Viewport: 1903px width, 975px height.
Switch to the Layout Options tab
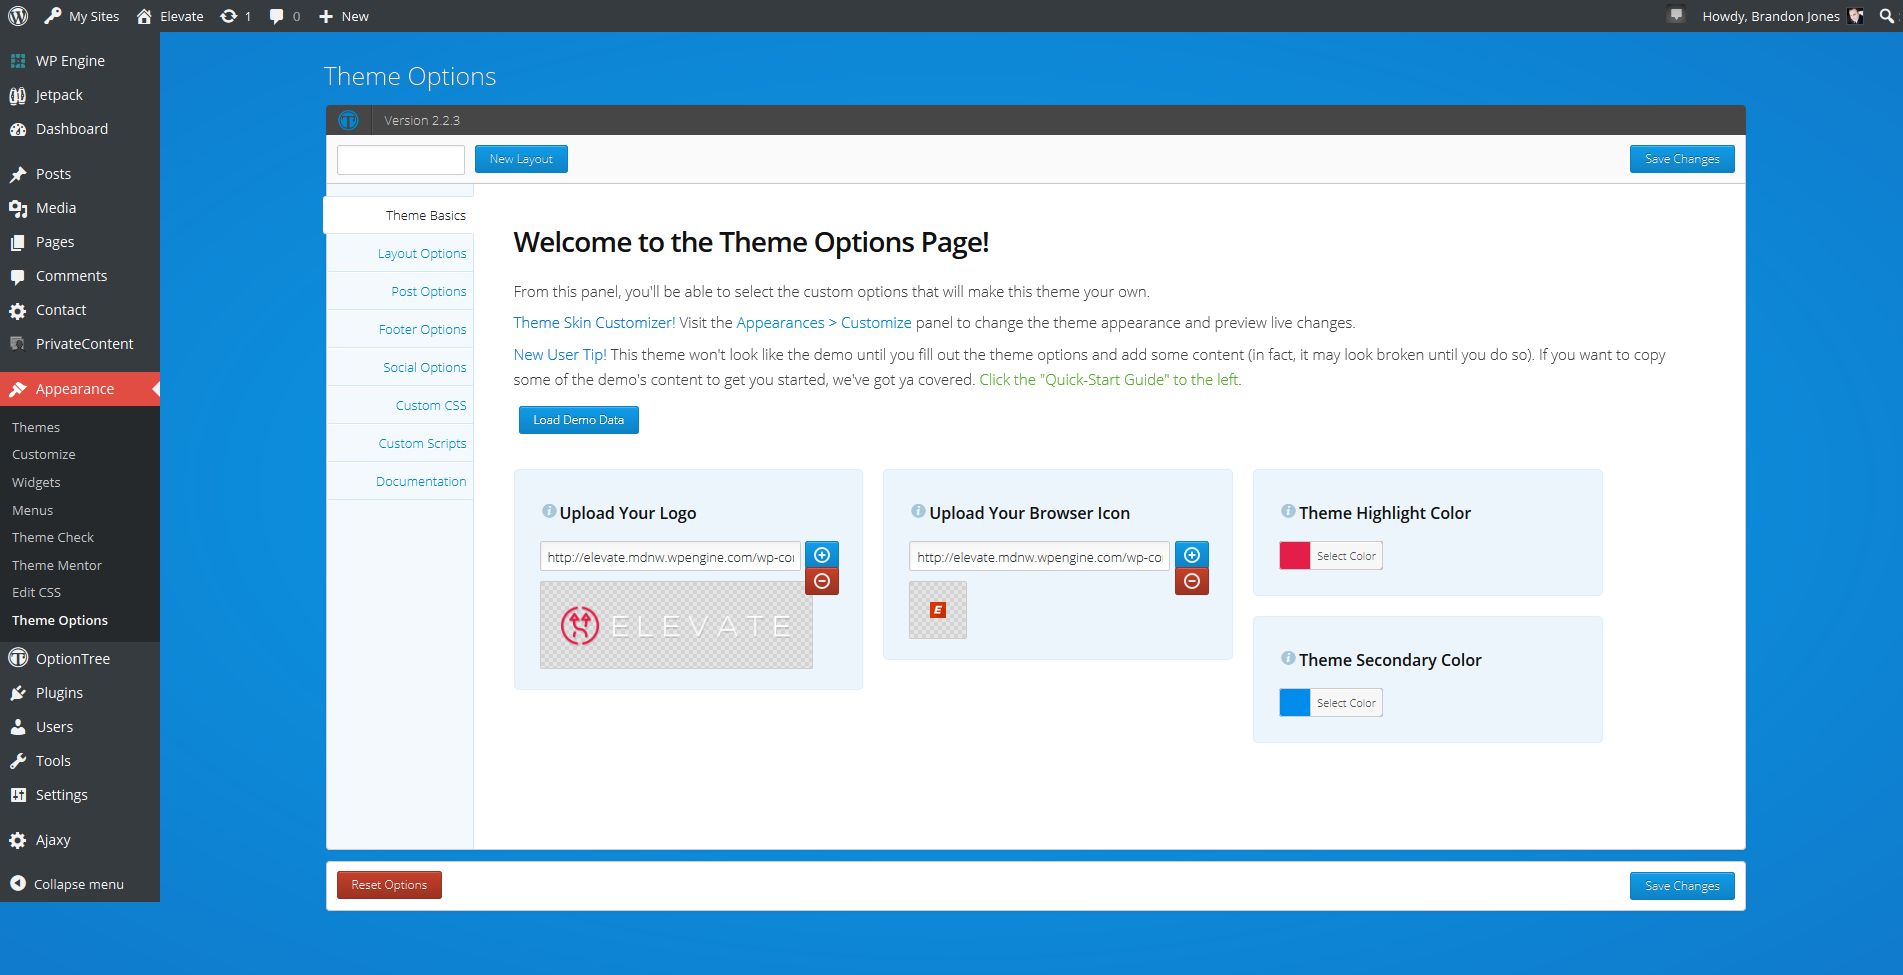pos(421,253)
